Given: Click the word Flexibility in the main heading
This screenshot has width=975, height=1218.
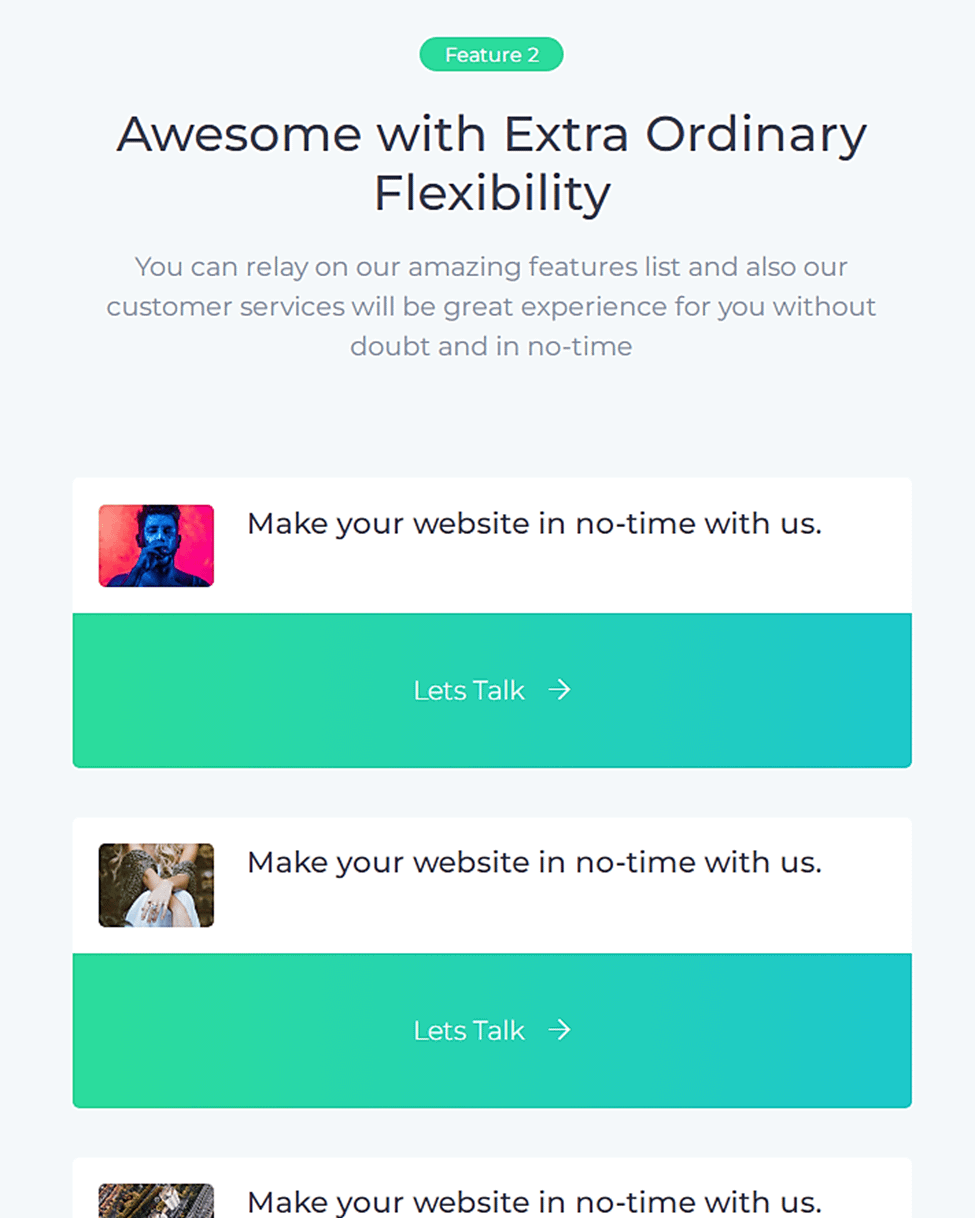Looking at the screenshot, I should pyautogui.click(x=491, y=192).
